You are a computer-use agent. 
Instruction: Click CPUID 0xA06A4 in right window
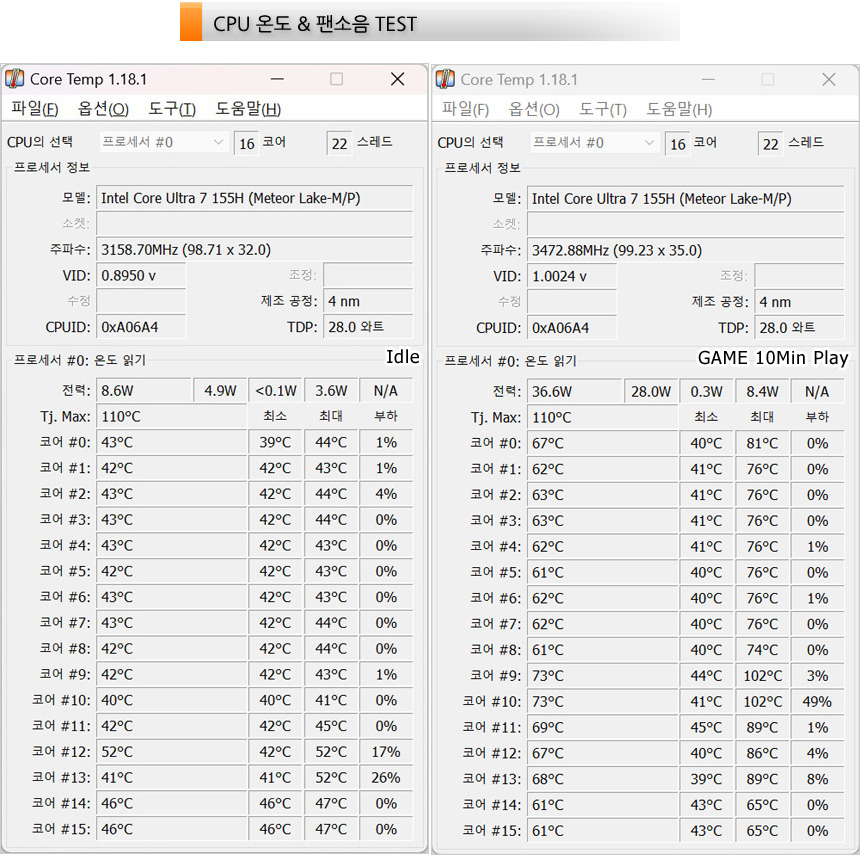click(572, 327)
